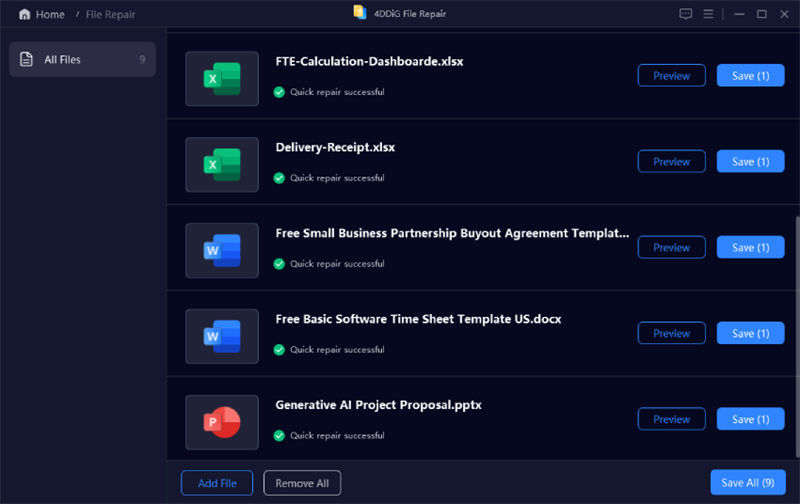800x504 pixels.
Task: Preview the Partnership Buyout Agreement document
Action: tap(671, 248)
